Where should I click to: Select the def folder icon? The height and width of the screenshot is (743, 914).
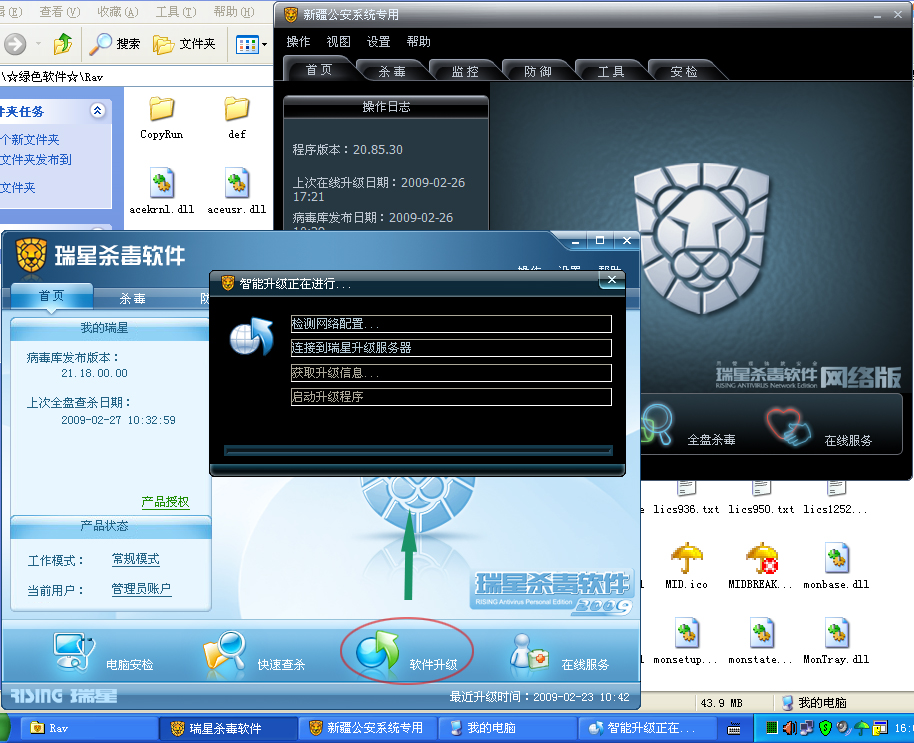point(237,109)
